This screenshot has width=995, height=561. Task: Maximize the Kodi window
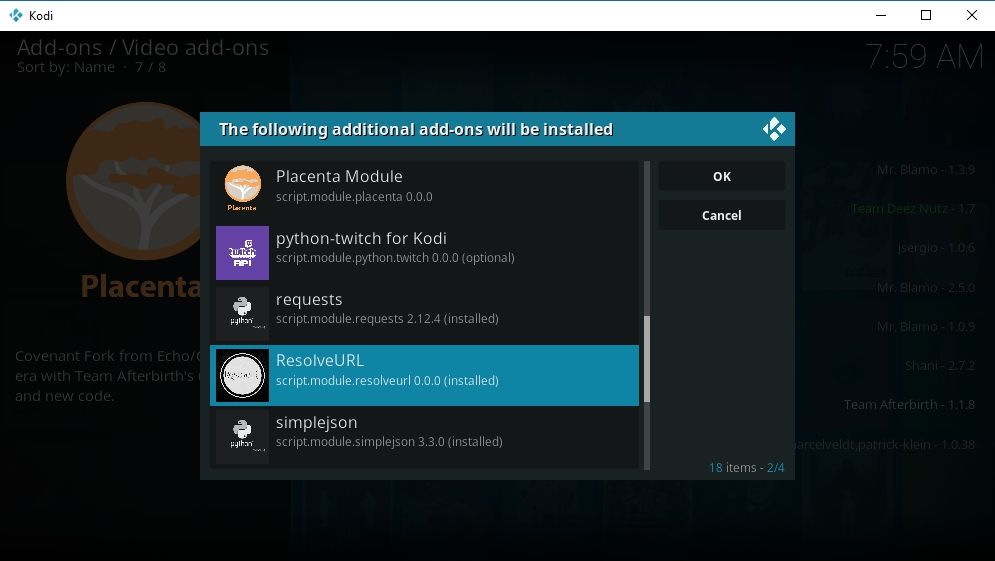926,15
